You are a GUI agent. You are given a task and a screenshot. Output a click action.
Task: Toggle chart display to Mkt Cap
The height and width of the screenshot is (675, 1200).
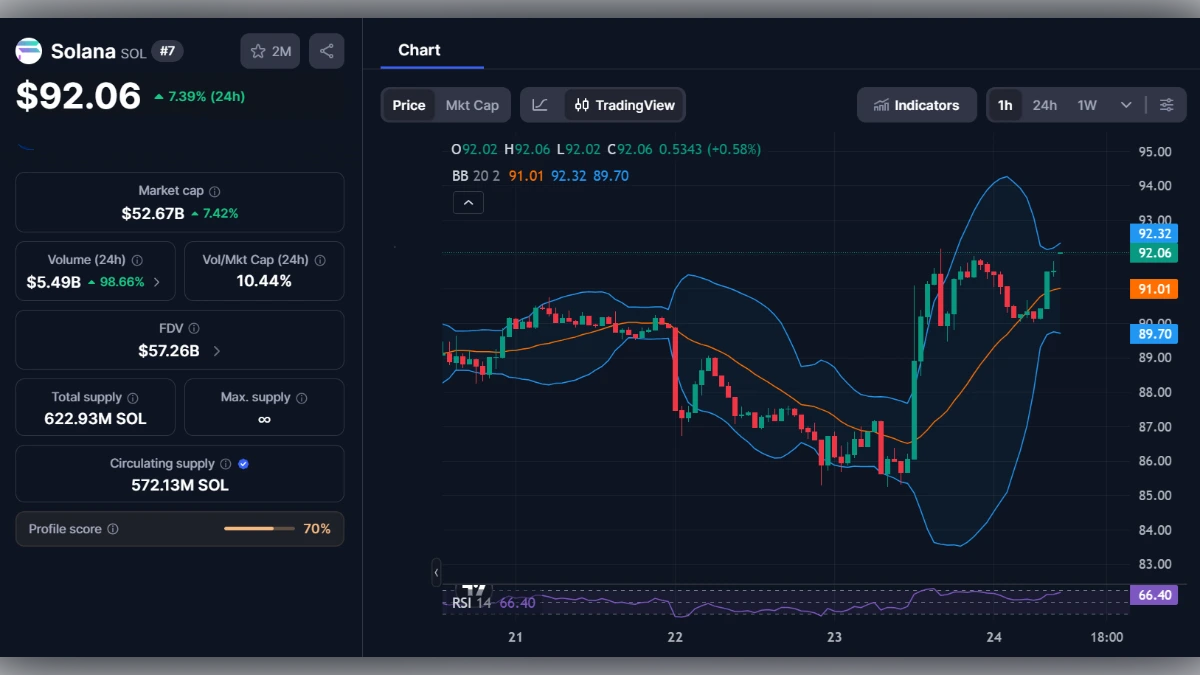click(473, 104)
